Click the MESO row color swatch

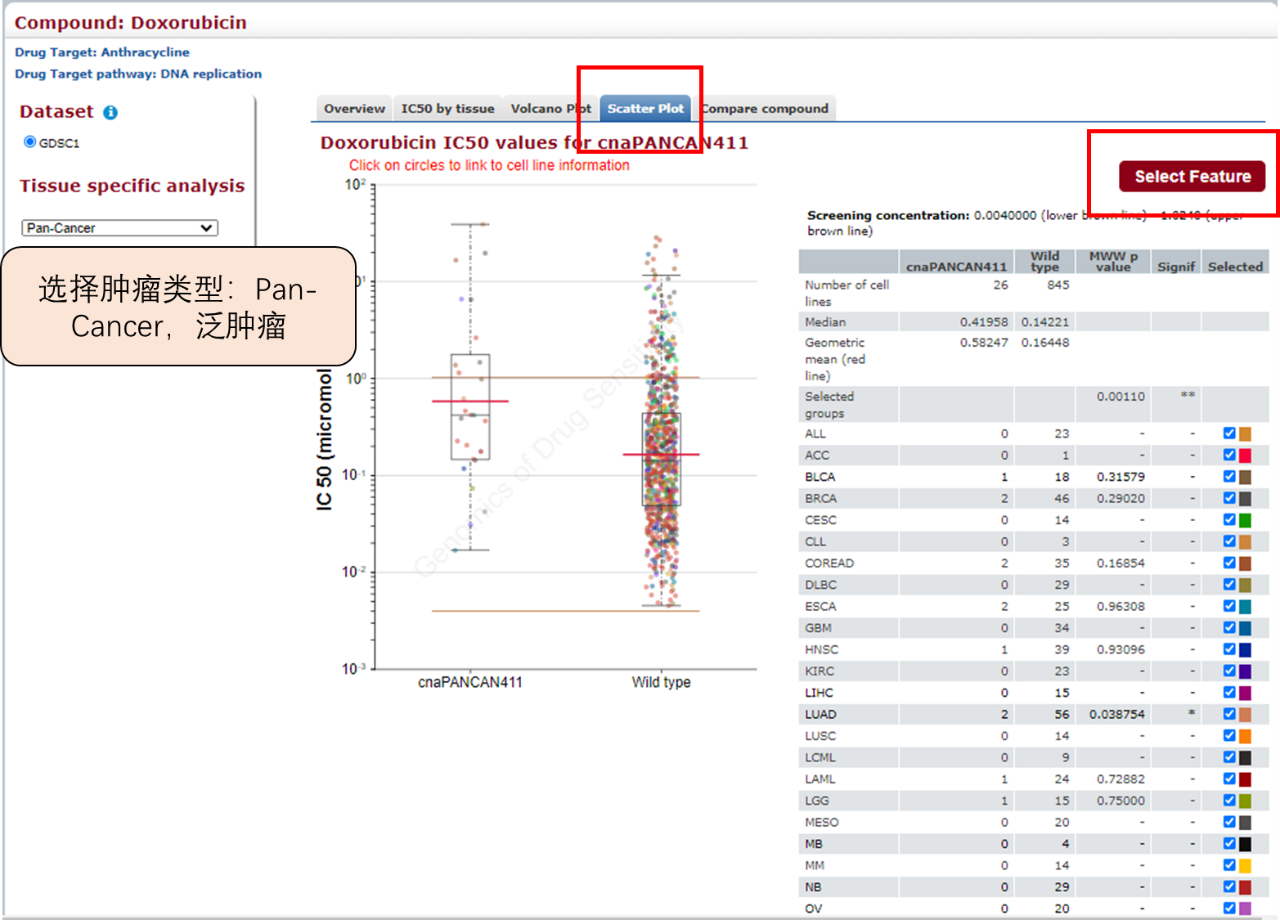coord(1245,822)
